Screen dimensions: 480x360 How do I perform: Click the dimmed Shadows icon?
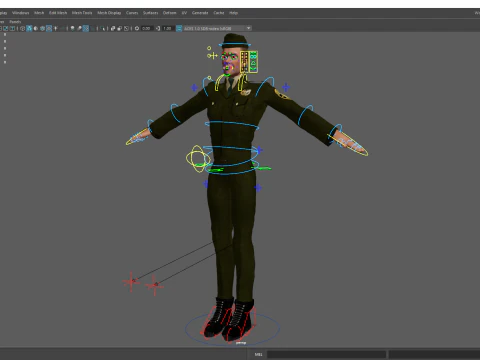(62, 28)
